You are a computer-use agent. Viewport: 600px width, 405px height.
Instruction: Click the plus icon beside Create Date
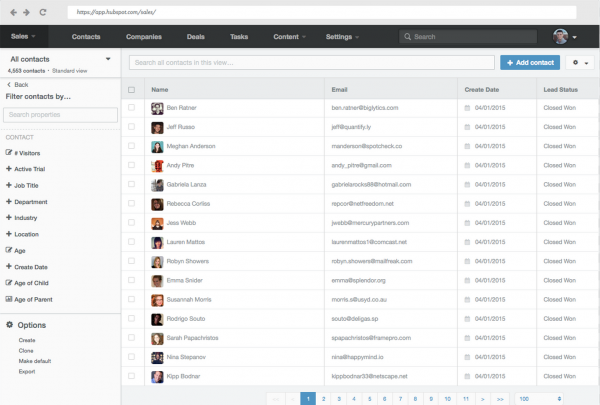click(x=9, y=266)
